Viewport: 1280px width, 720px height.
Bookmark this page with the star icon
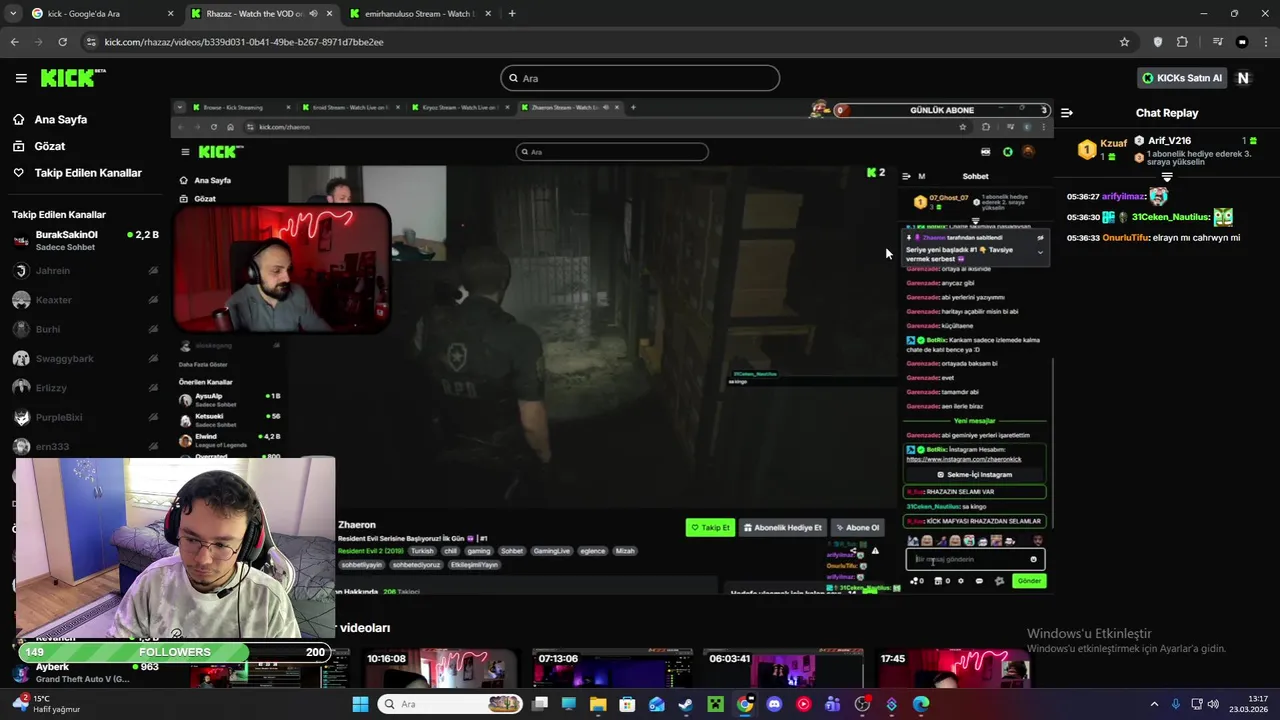click(x=1124, y=42)
